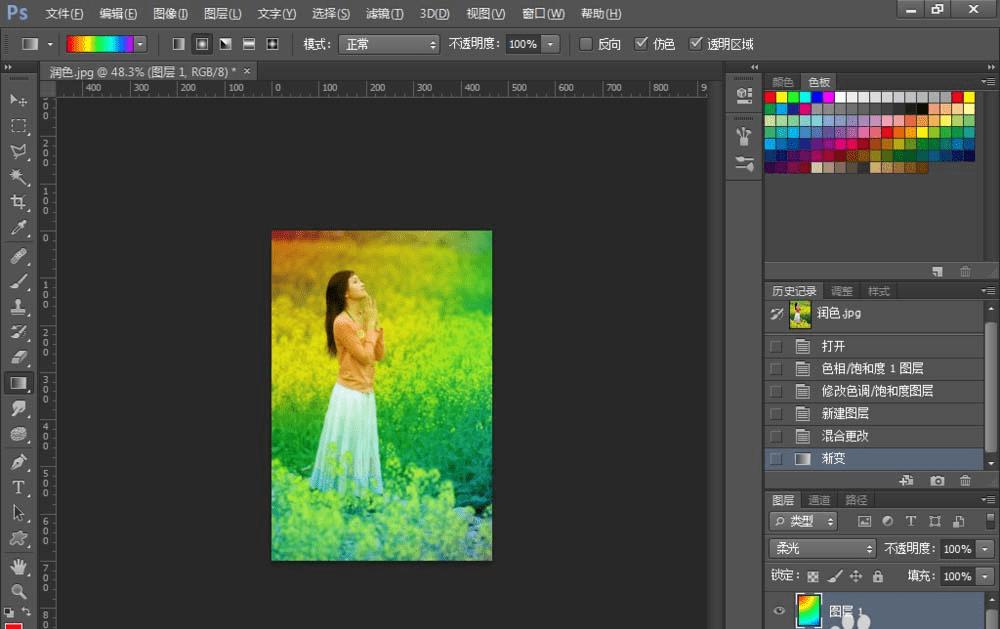Pick the Lasso tool
Screen dimensions: 1000x629
tap(18, 151)
